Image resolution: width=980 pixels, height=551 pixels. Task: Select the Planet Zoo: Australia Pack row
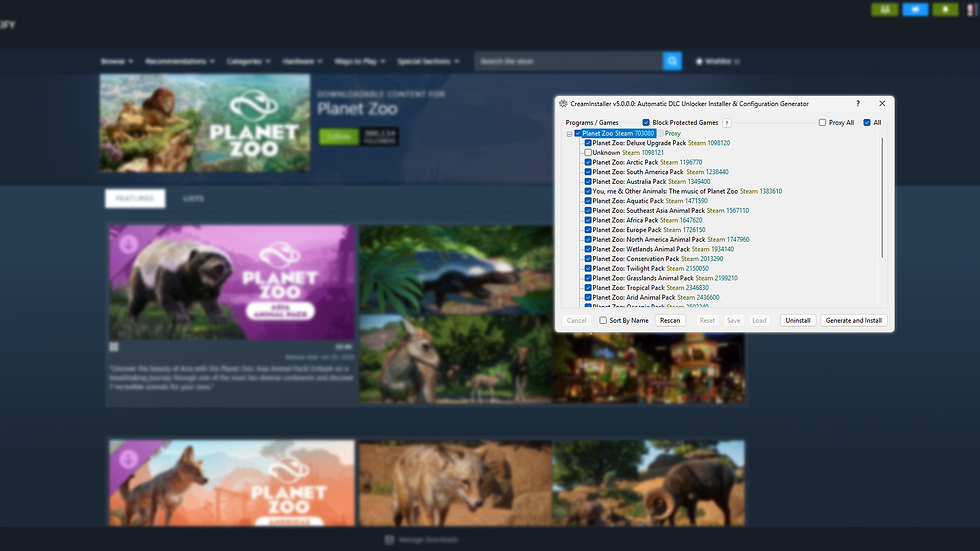point(651,182)
